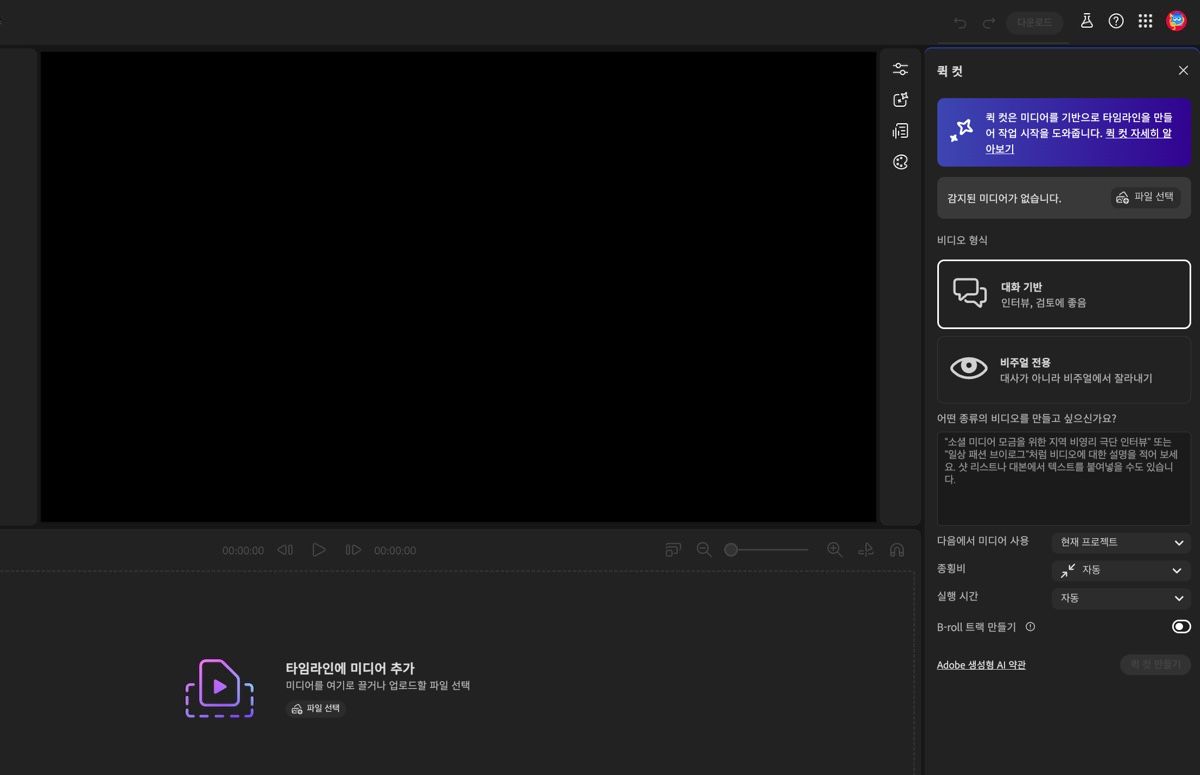Viewport: 1200px width, 775px height.
Task: Click 파일 선택 in the Quick Cut panel
Action: pos(1145,197)
